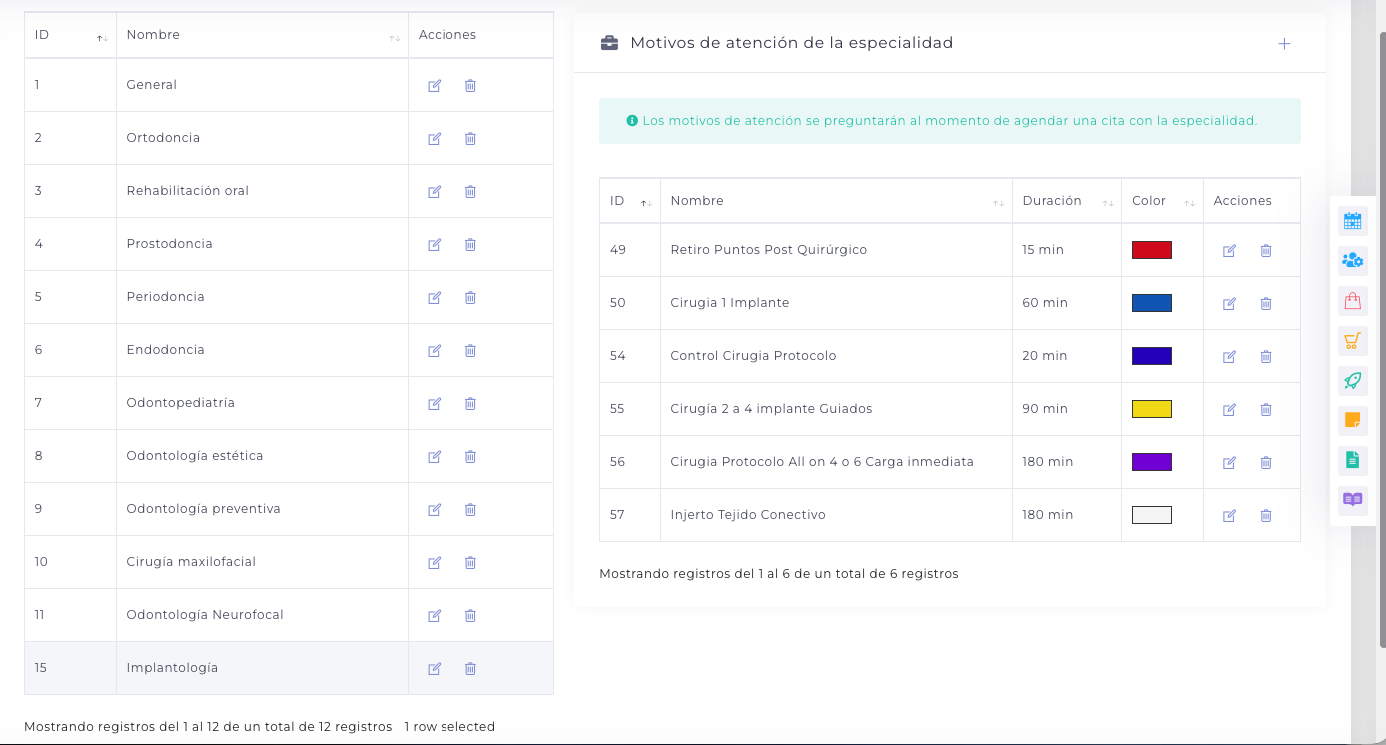
Task: Delete Odontología estética row
Action: (470, 457)
